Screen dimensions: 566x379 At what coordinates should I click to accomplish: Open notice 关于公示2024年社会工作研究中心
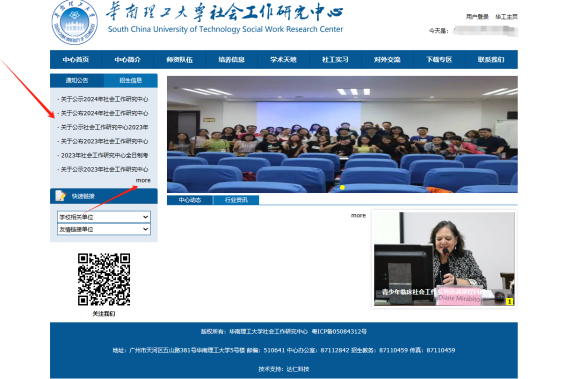104,99
